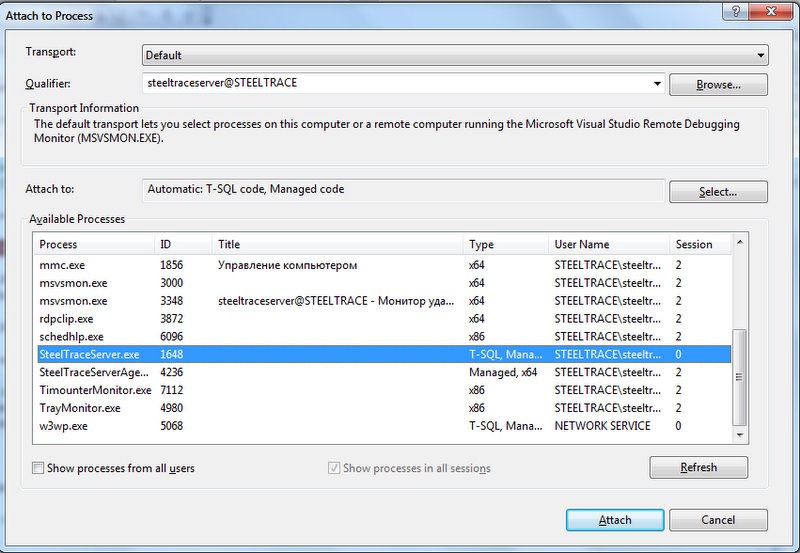Click the Select button for code types
Screen dimensions: 800x553
(x=718, y=191)
